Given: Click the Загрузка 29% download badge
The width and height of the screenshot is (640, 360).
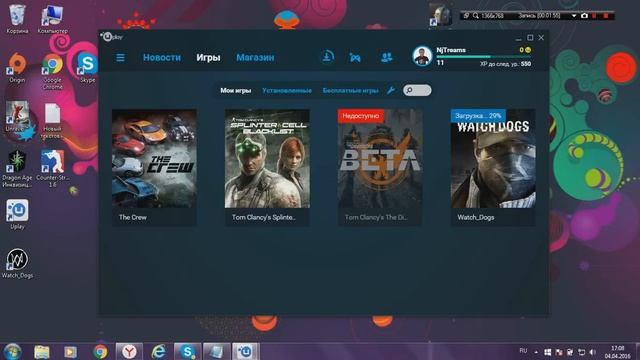Looking at the screenshot, I should (x=478, y=116).
